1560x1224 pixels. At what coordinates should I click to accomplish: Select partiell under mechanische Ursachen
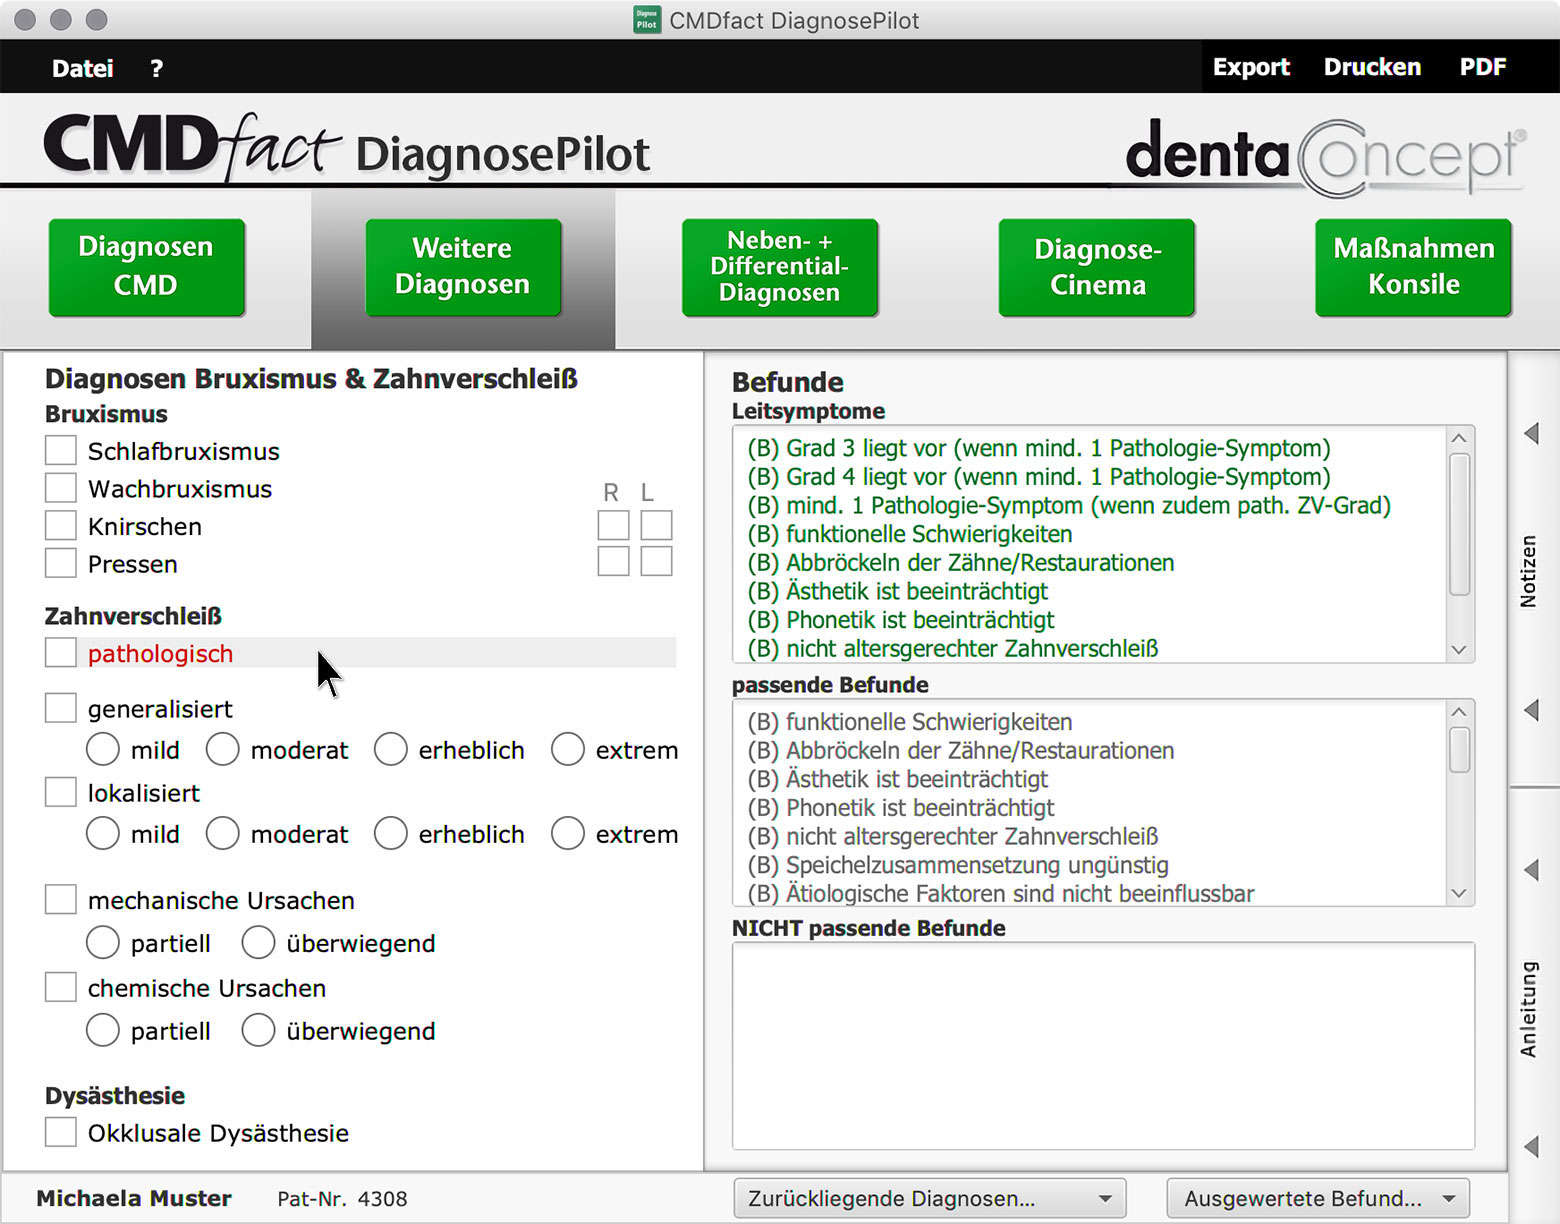(103, 942)
